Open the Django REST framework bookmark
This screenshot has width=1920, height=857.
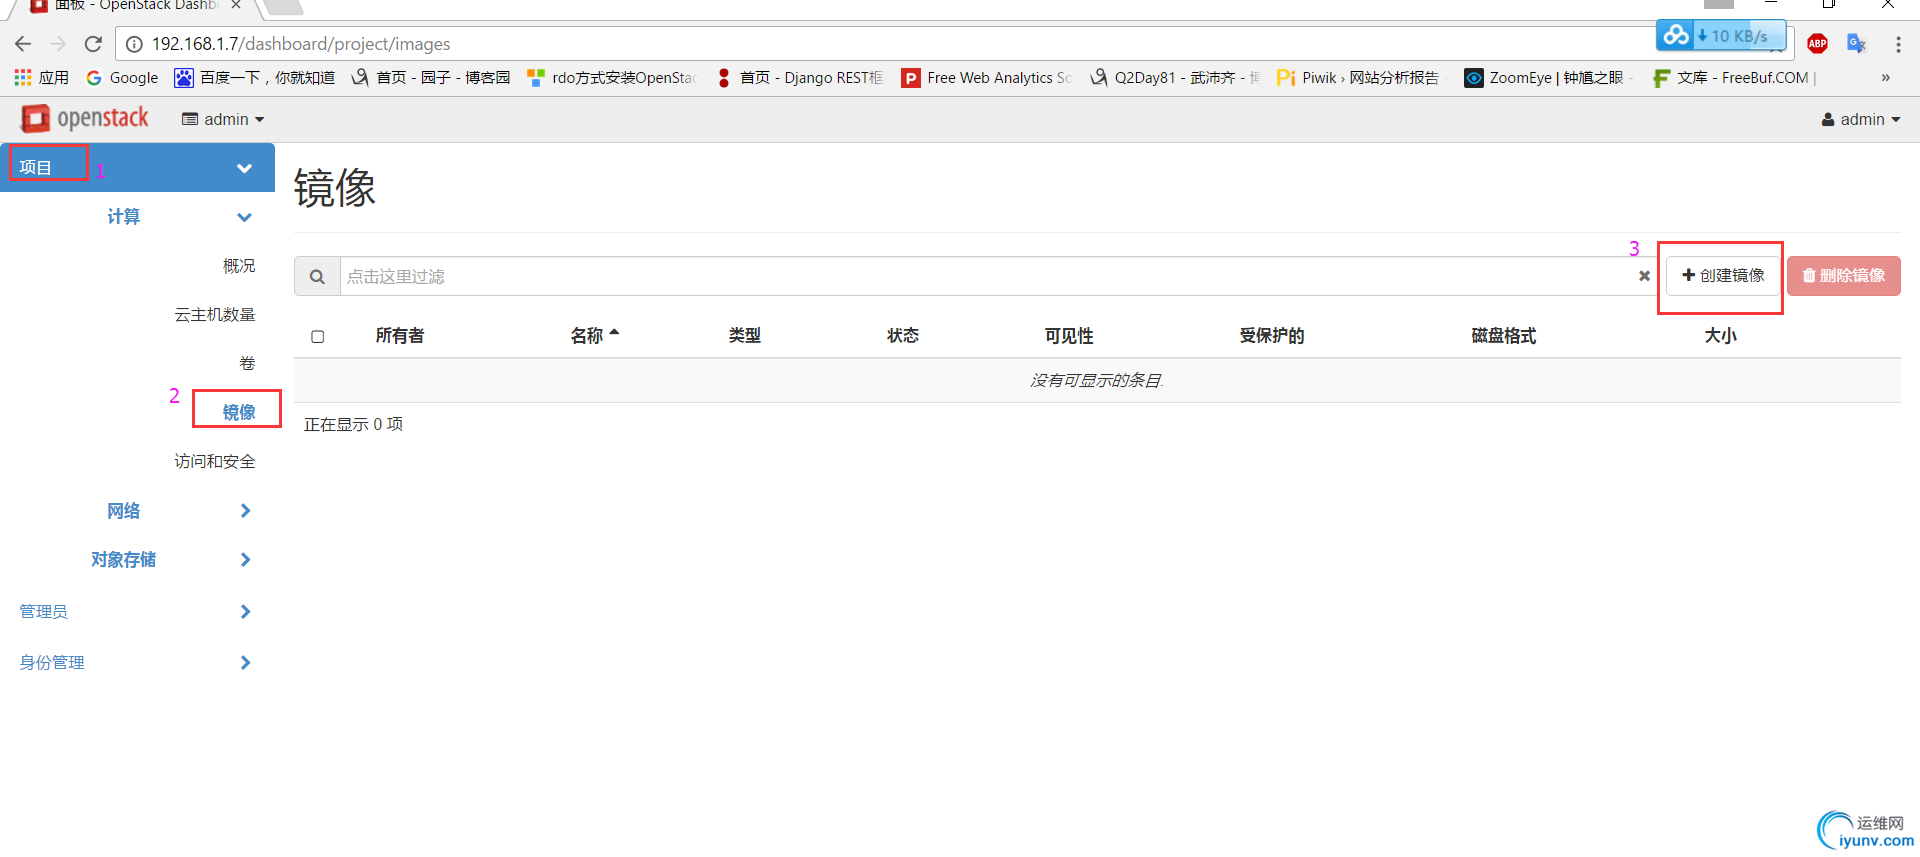[799, 78]
